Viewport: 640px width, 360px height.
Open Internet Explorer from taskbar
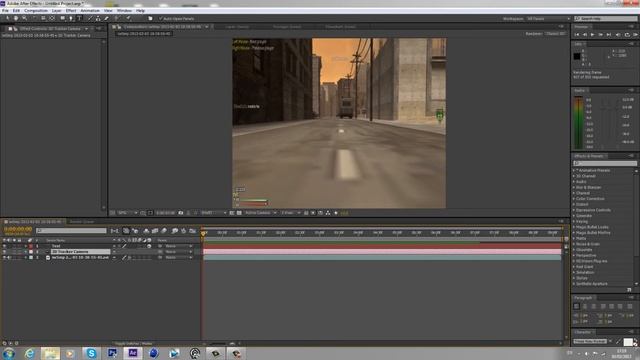click(x=29, y=353)
